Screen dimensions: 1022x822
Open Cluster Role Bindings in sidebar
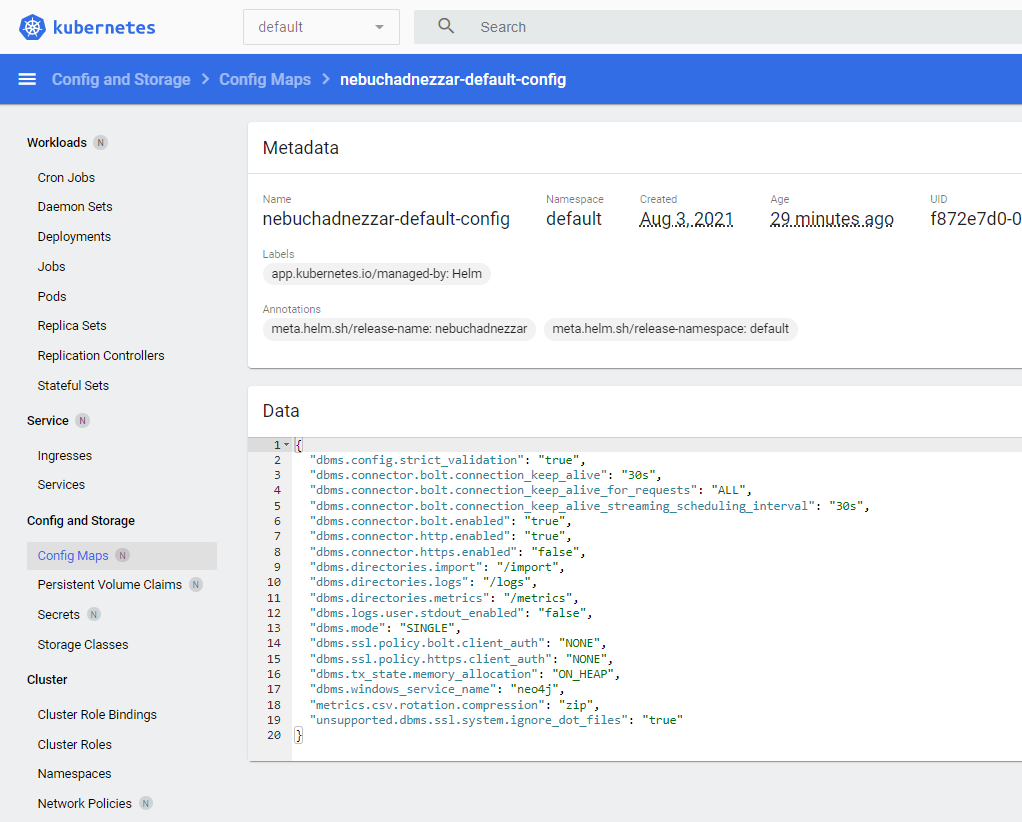click(x=97, y=715)
